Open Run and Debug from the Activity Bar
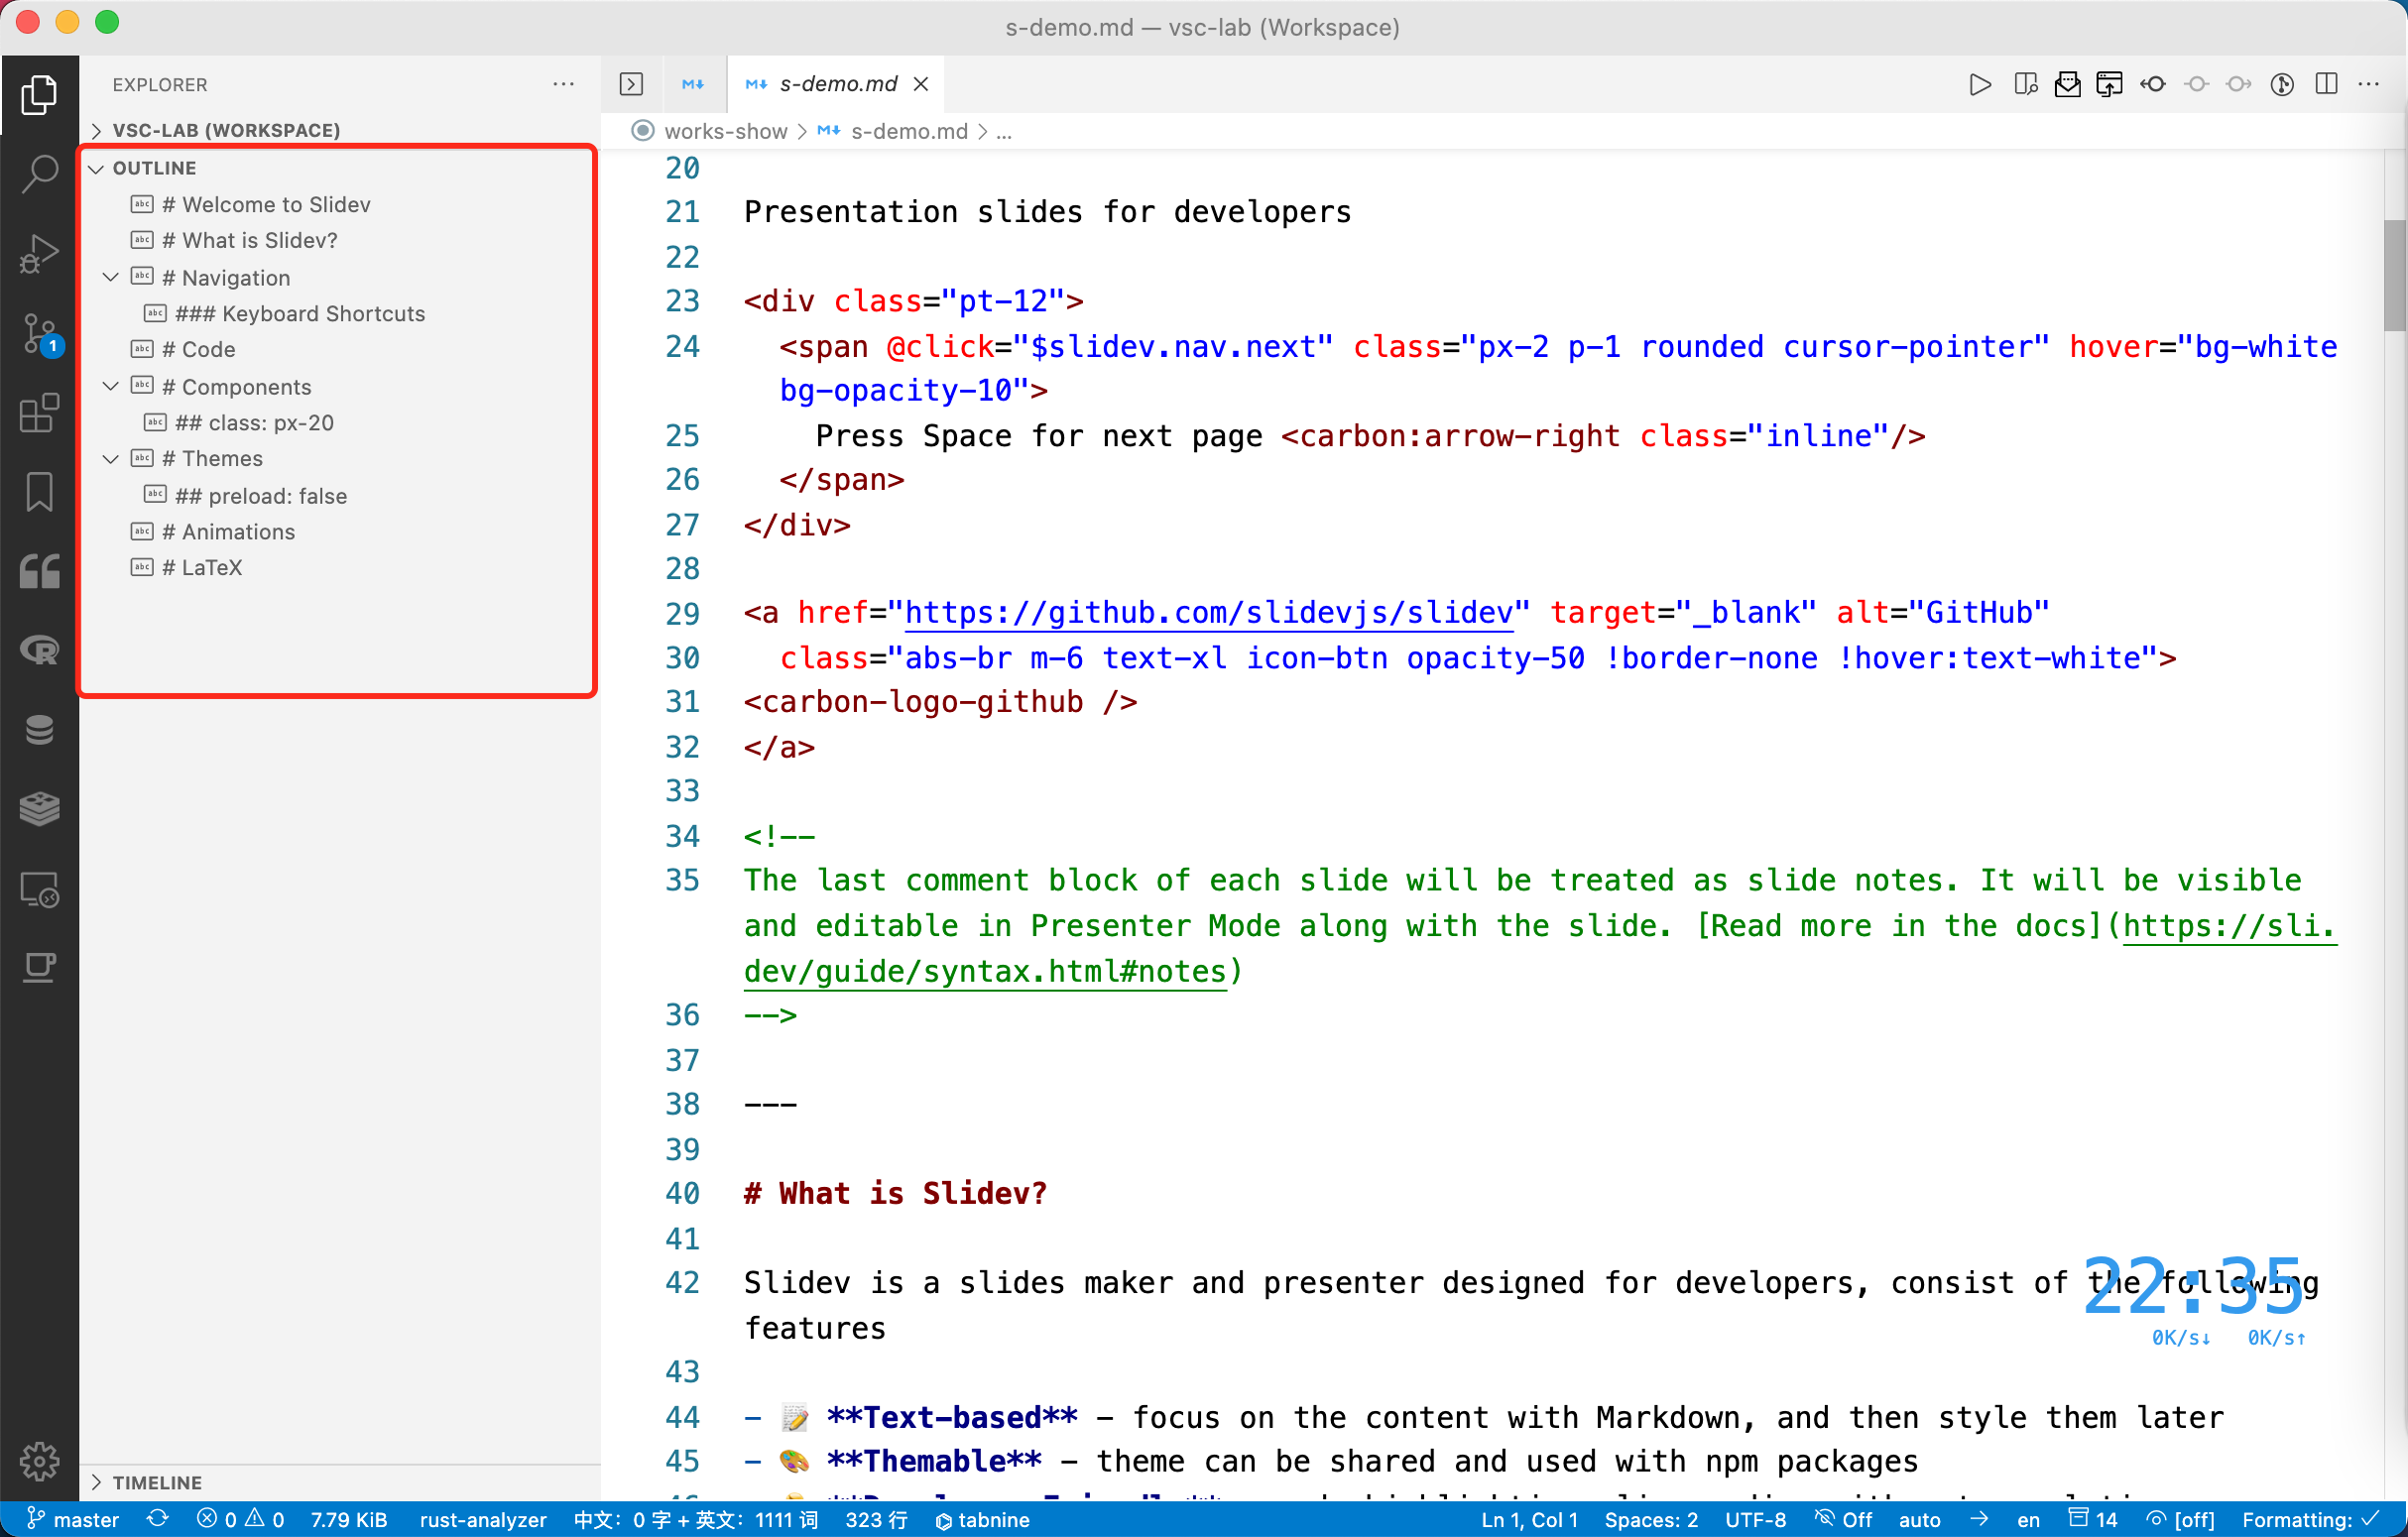 [39, 253]
